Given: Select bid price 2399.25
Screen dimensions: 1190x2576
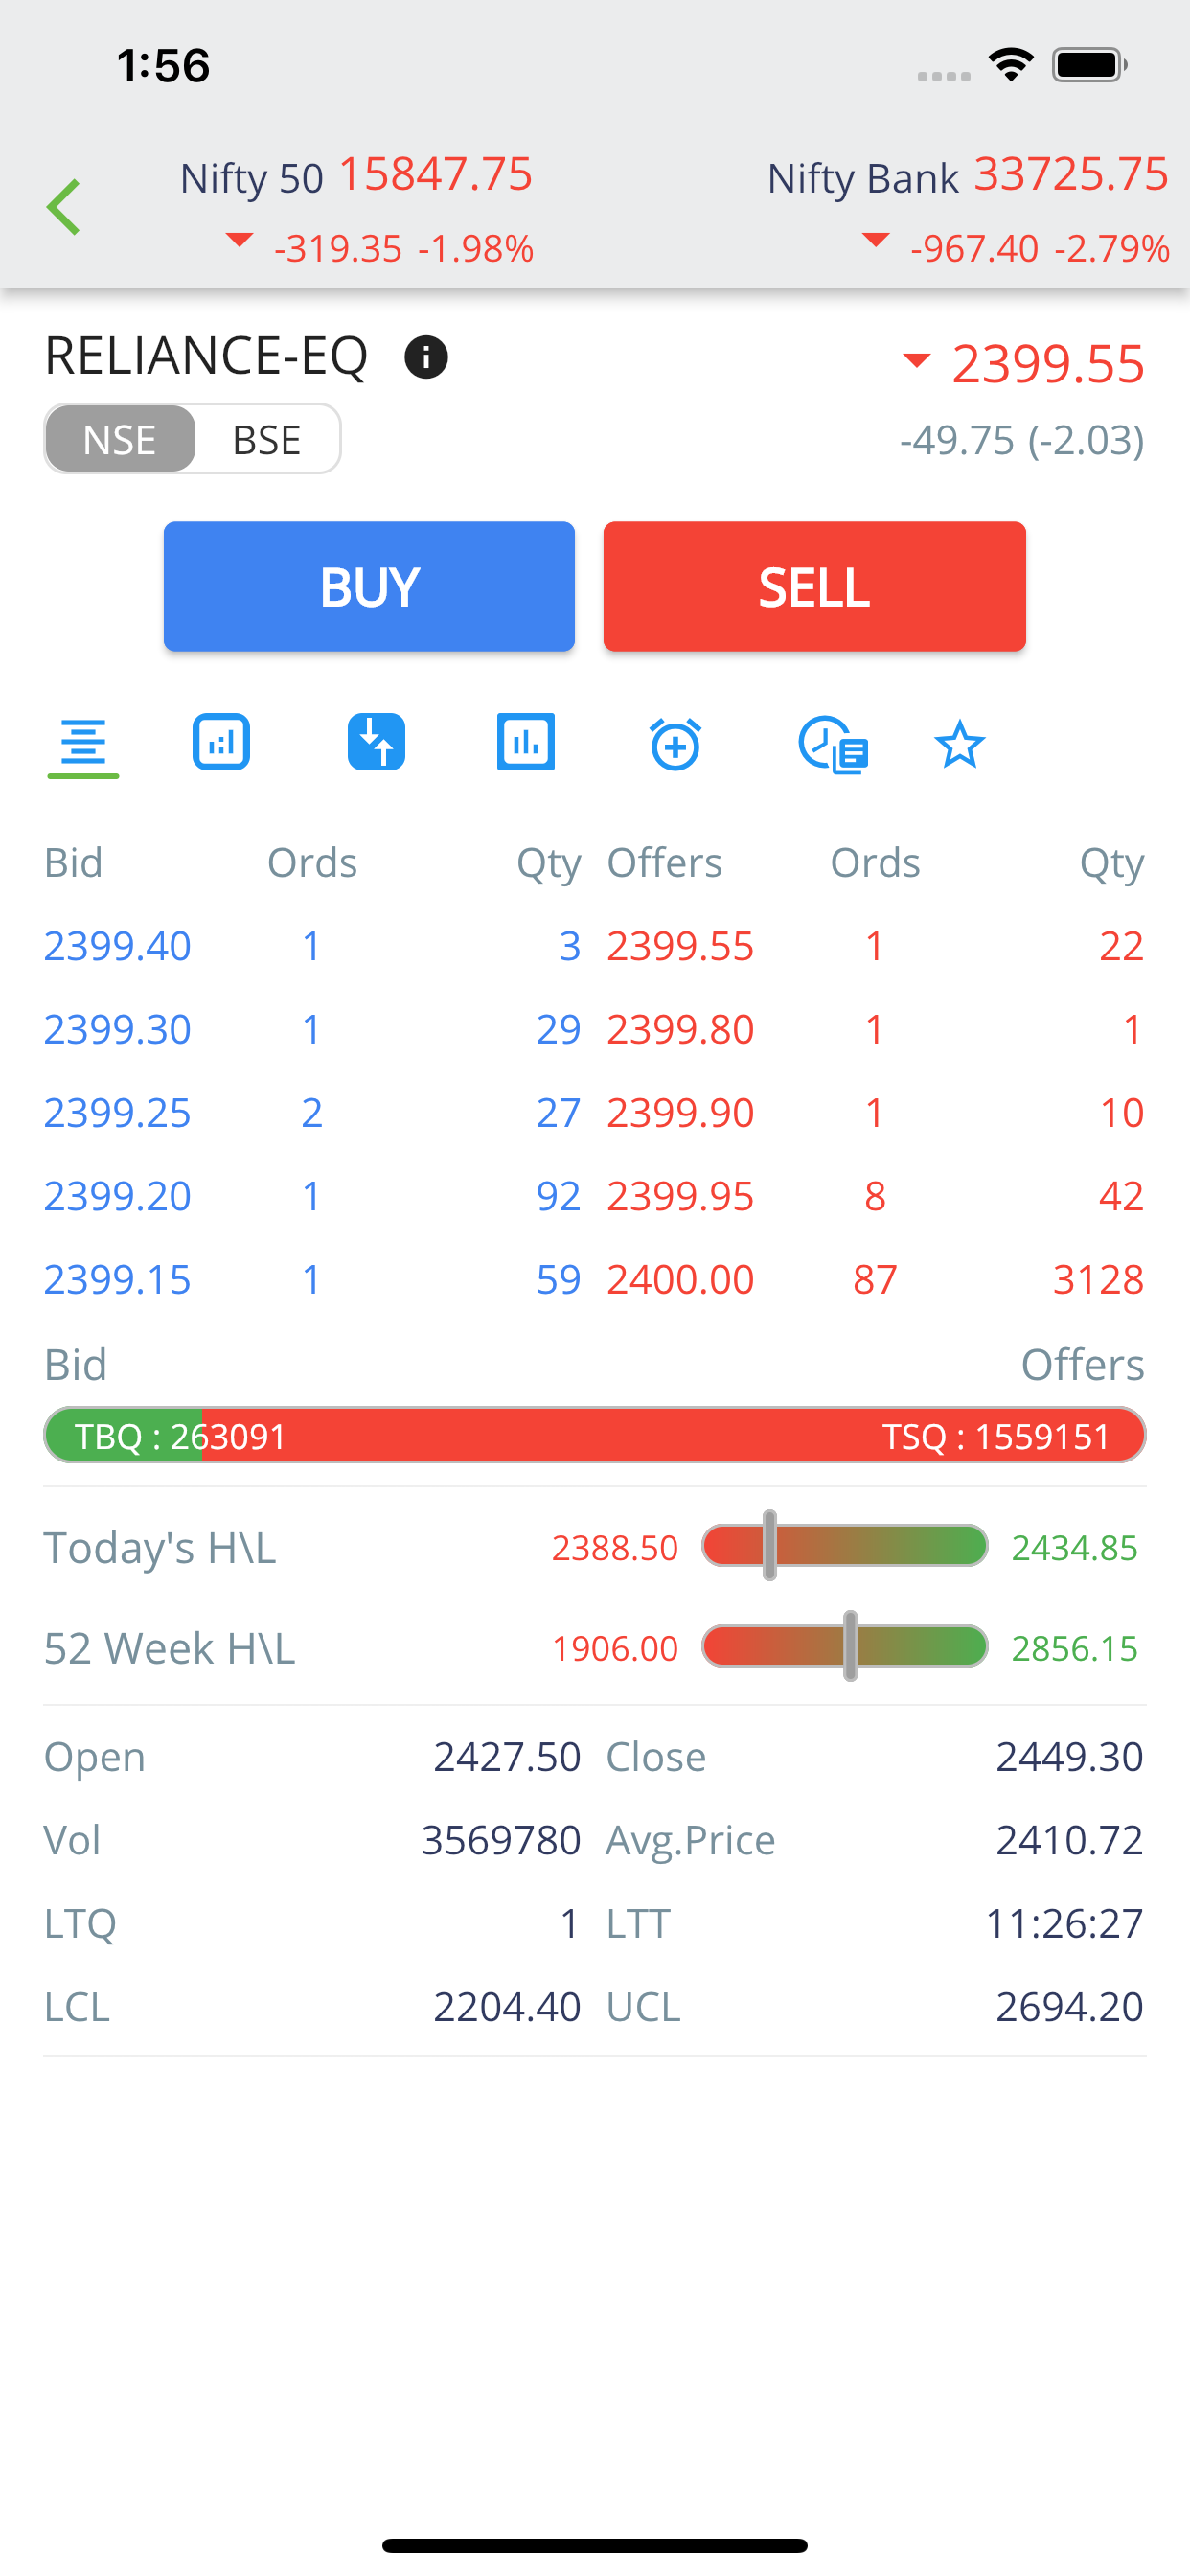Looking at the screenshot, I should coord(117,1113).
